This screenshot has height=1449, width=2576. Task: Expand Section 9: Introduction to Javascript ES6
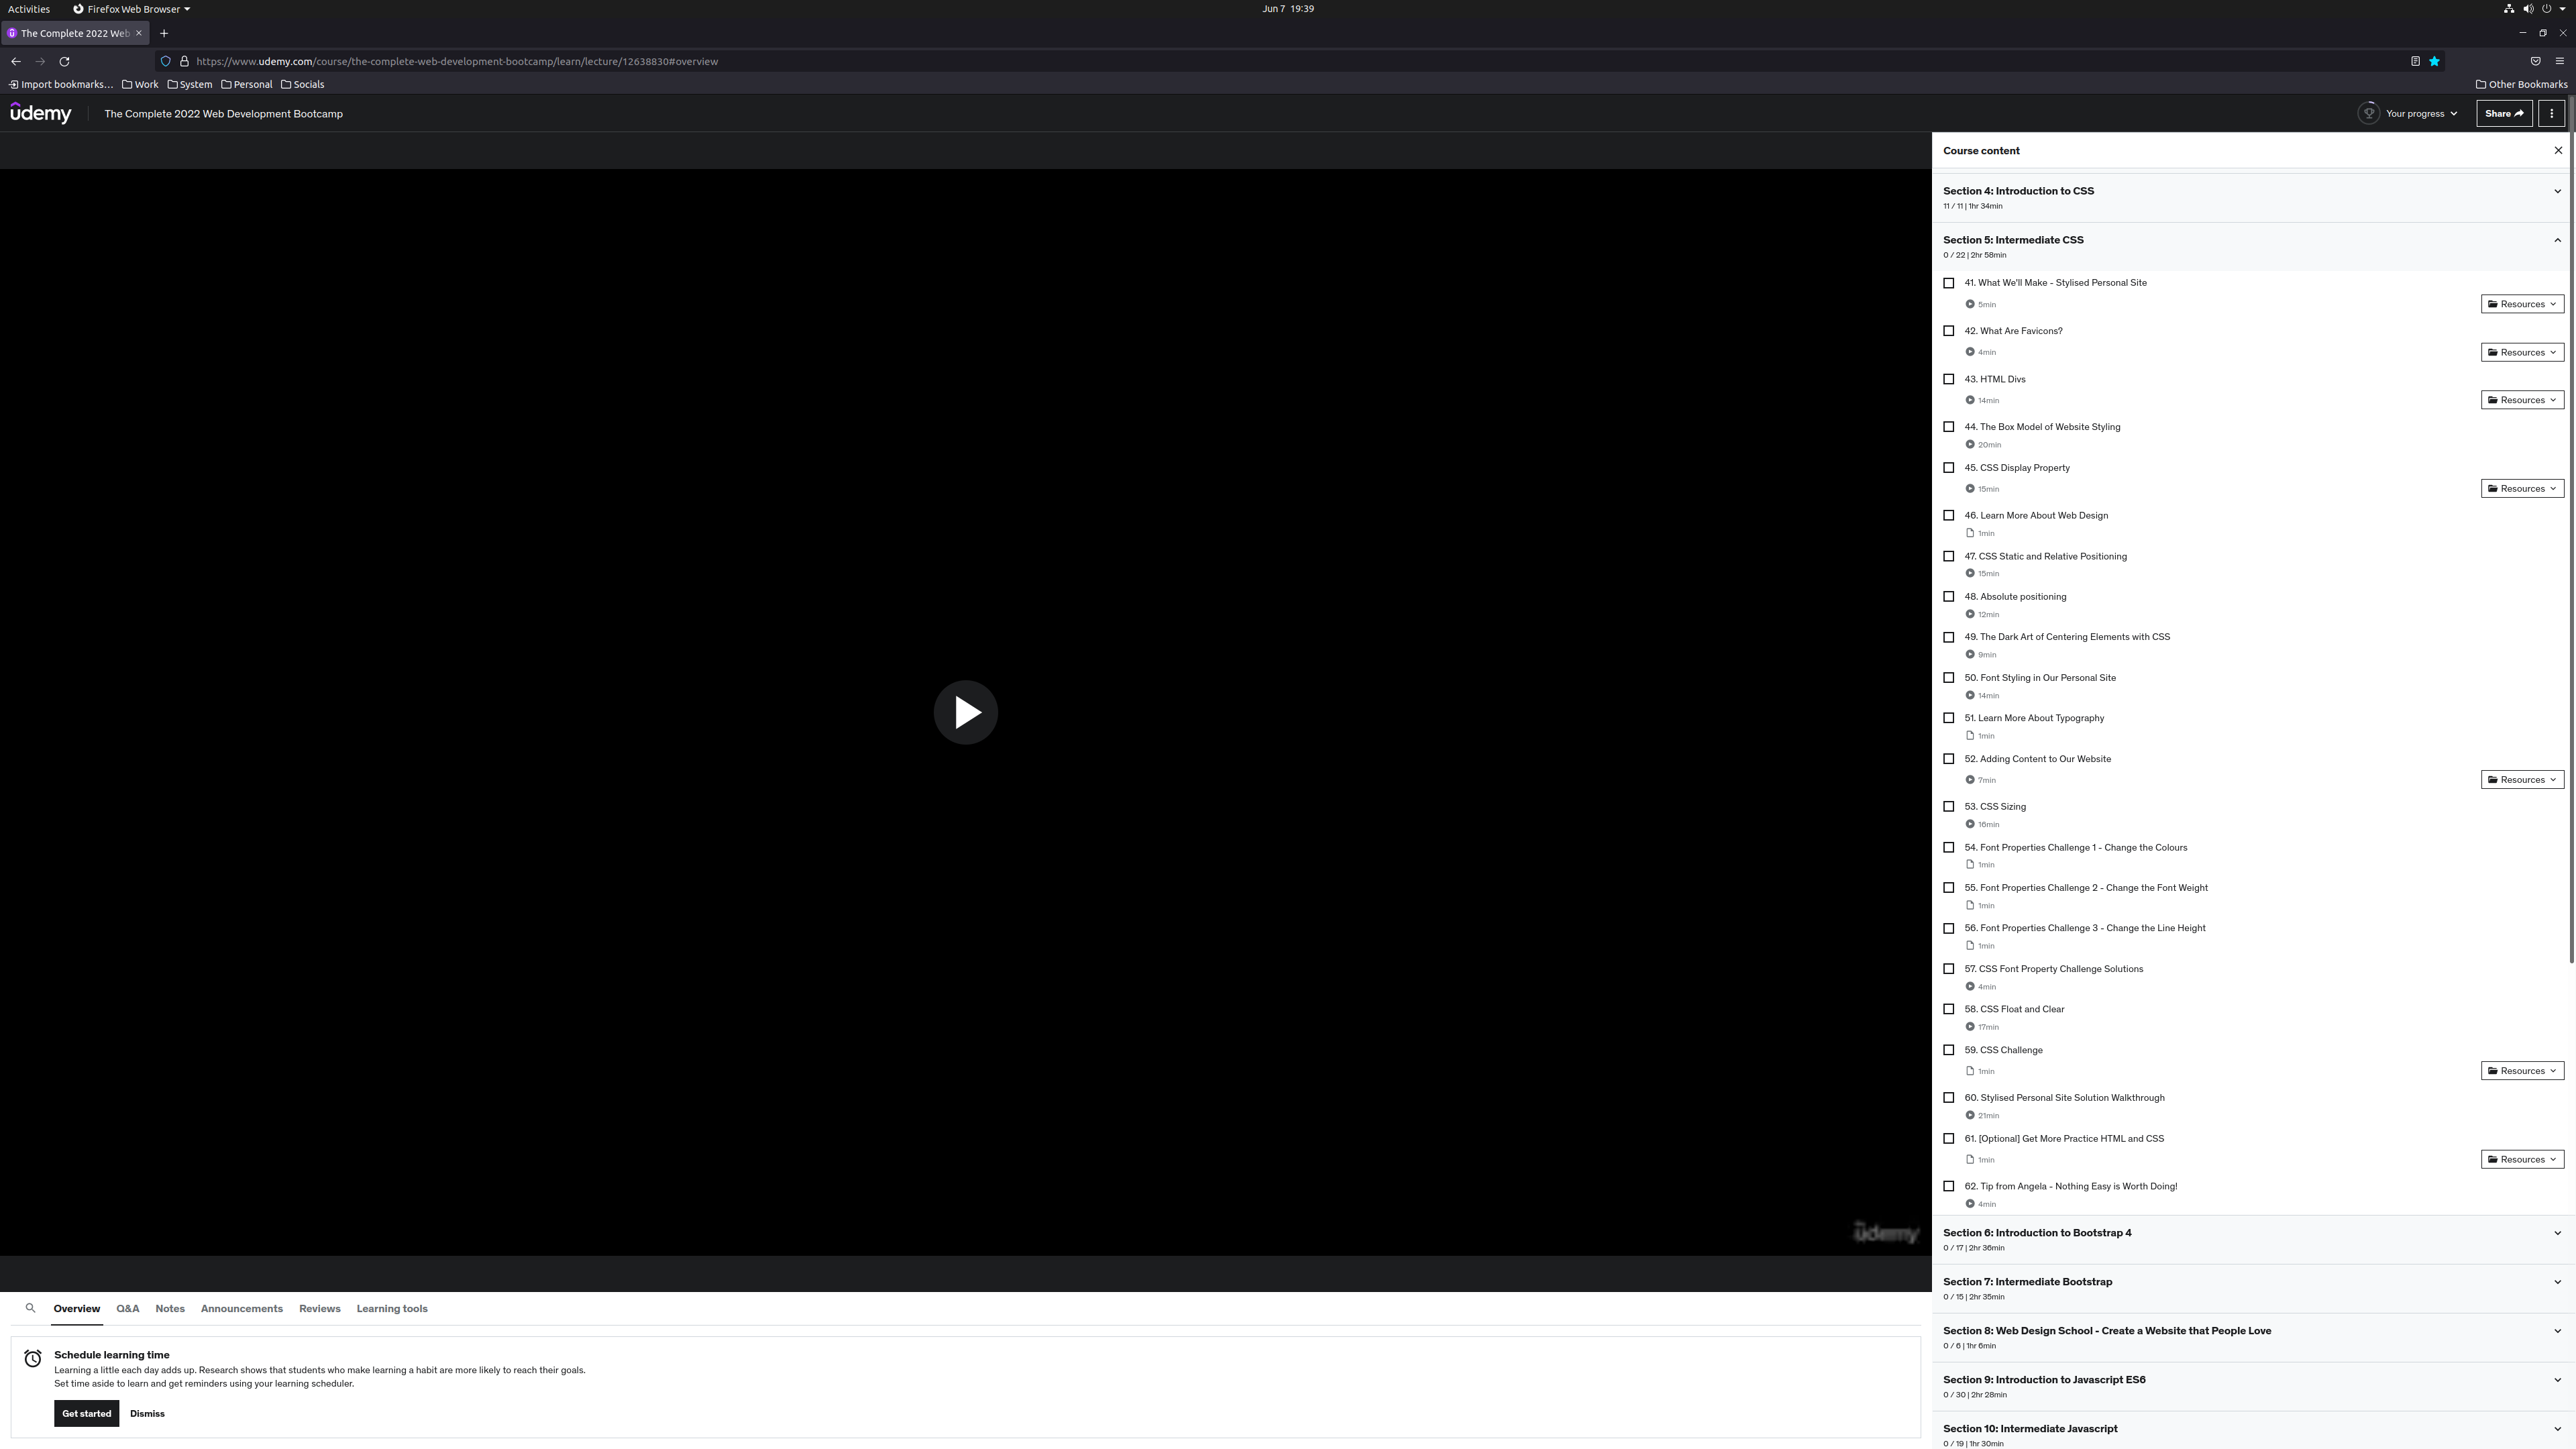2251,1386
